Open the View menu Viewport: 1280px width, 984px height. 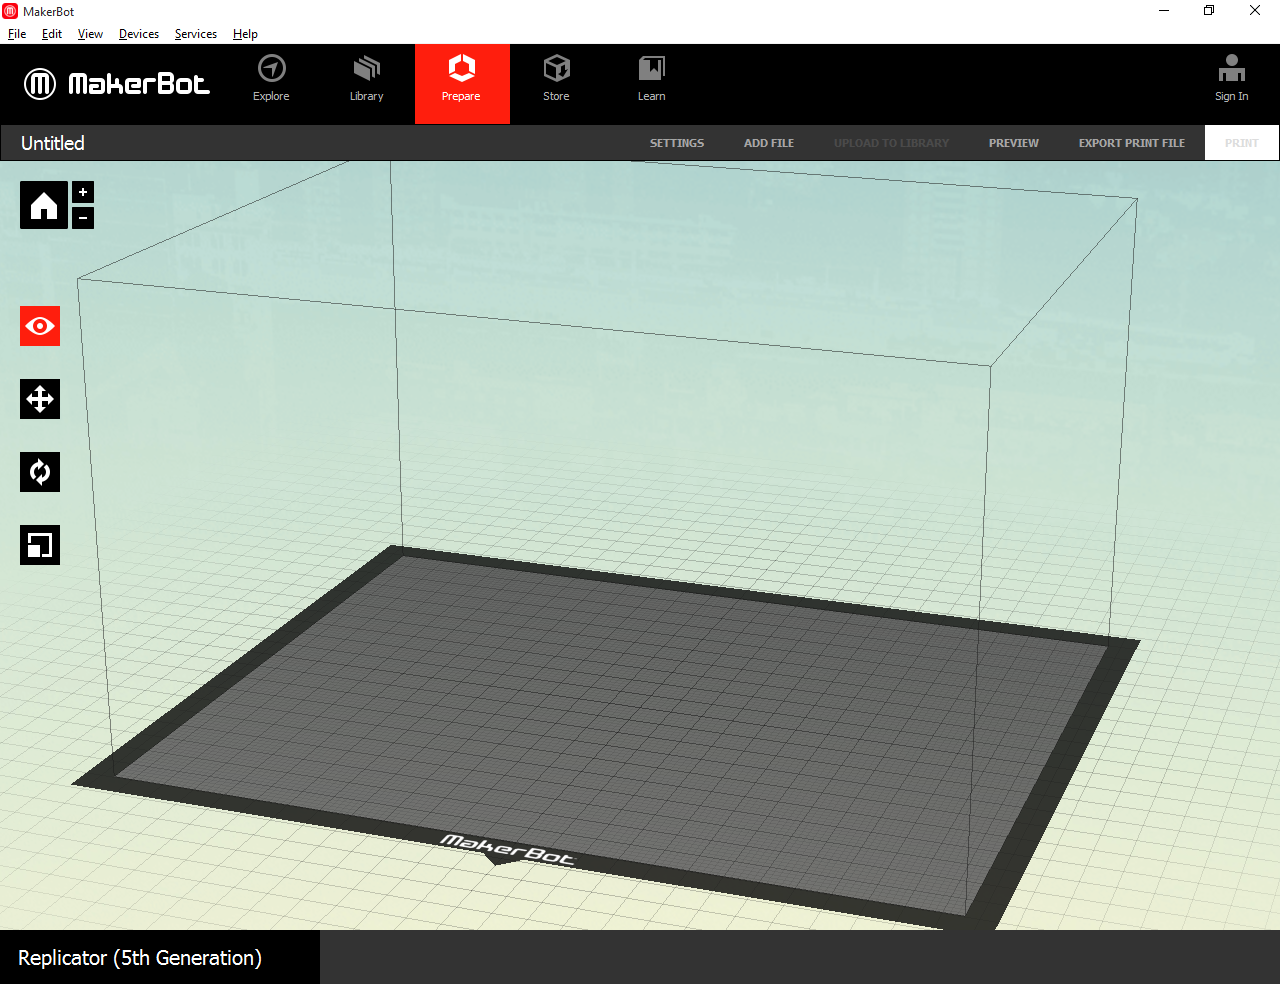coord(90,34)
